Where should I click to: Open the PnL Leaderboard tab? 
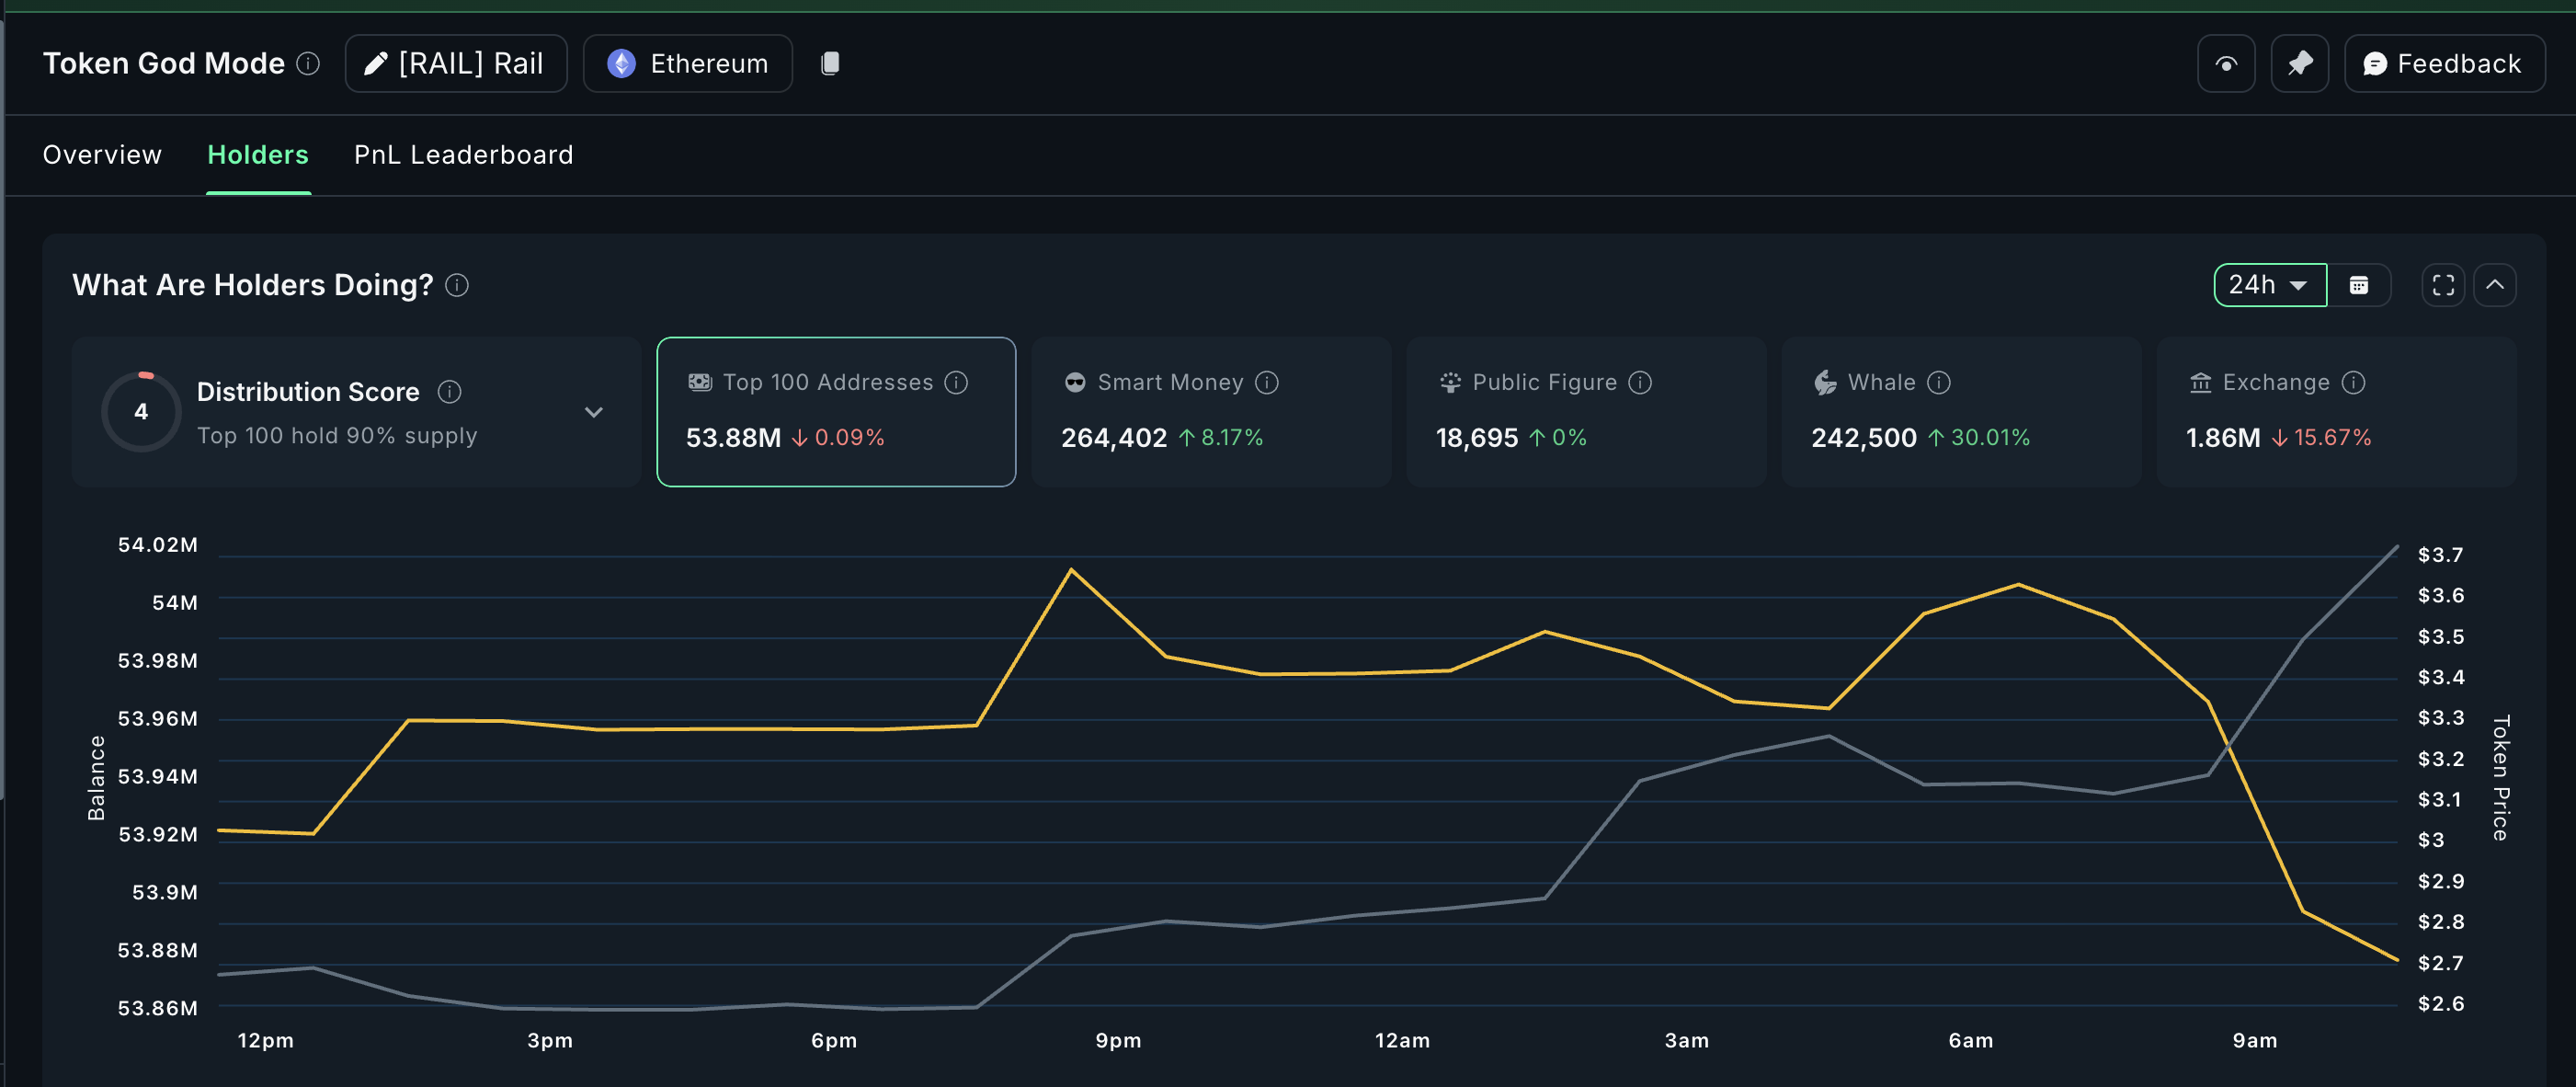[462, 155]
